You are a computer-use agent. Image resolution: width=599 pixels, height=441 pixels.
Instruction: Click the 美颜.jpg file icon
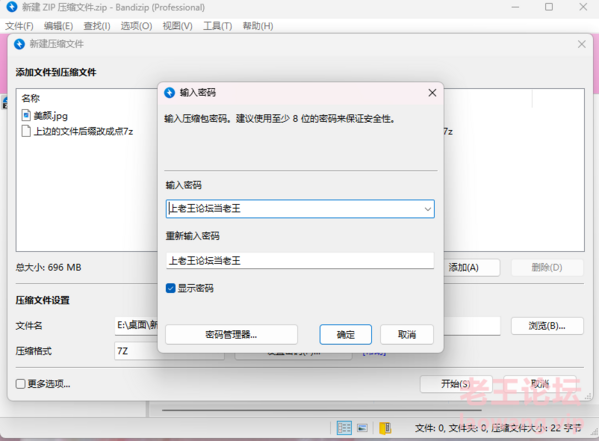[x=26, y=115]
